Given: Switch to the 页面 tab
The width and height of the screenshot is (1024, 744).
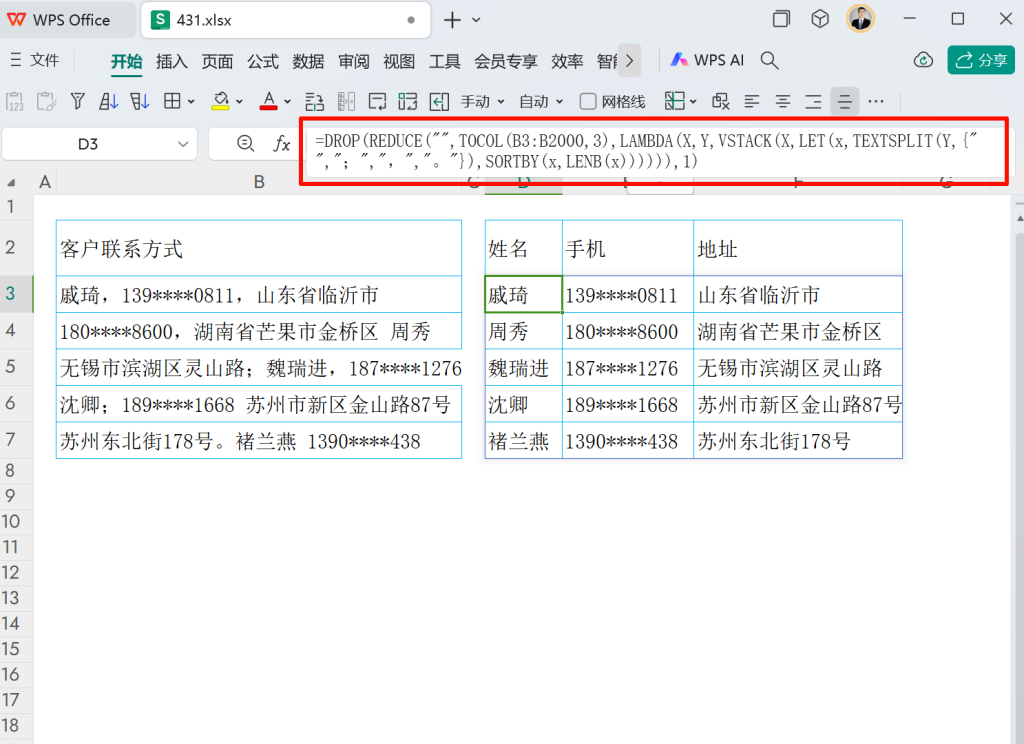Looking at the screenshot, I should [x=217, y=61].
